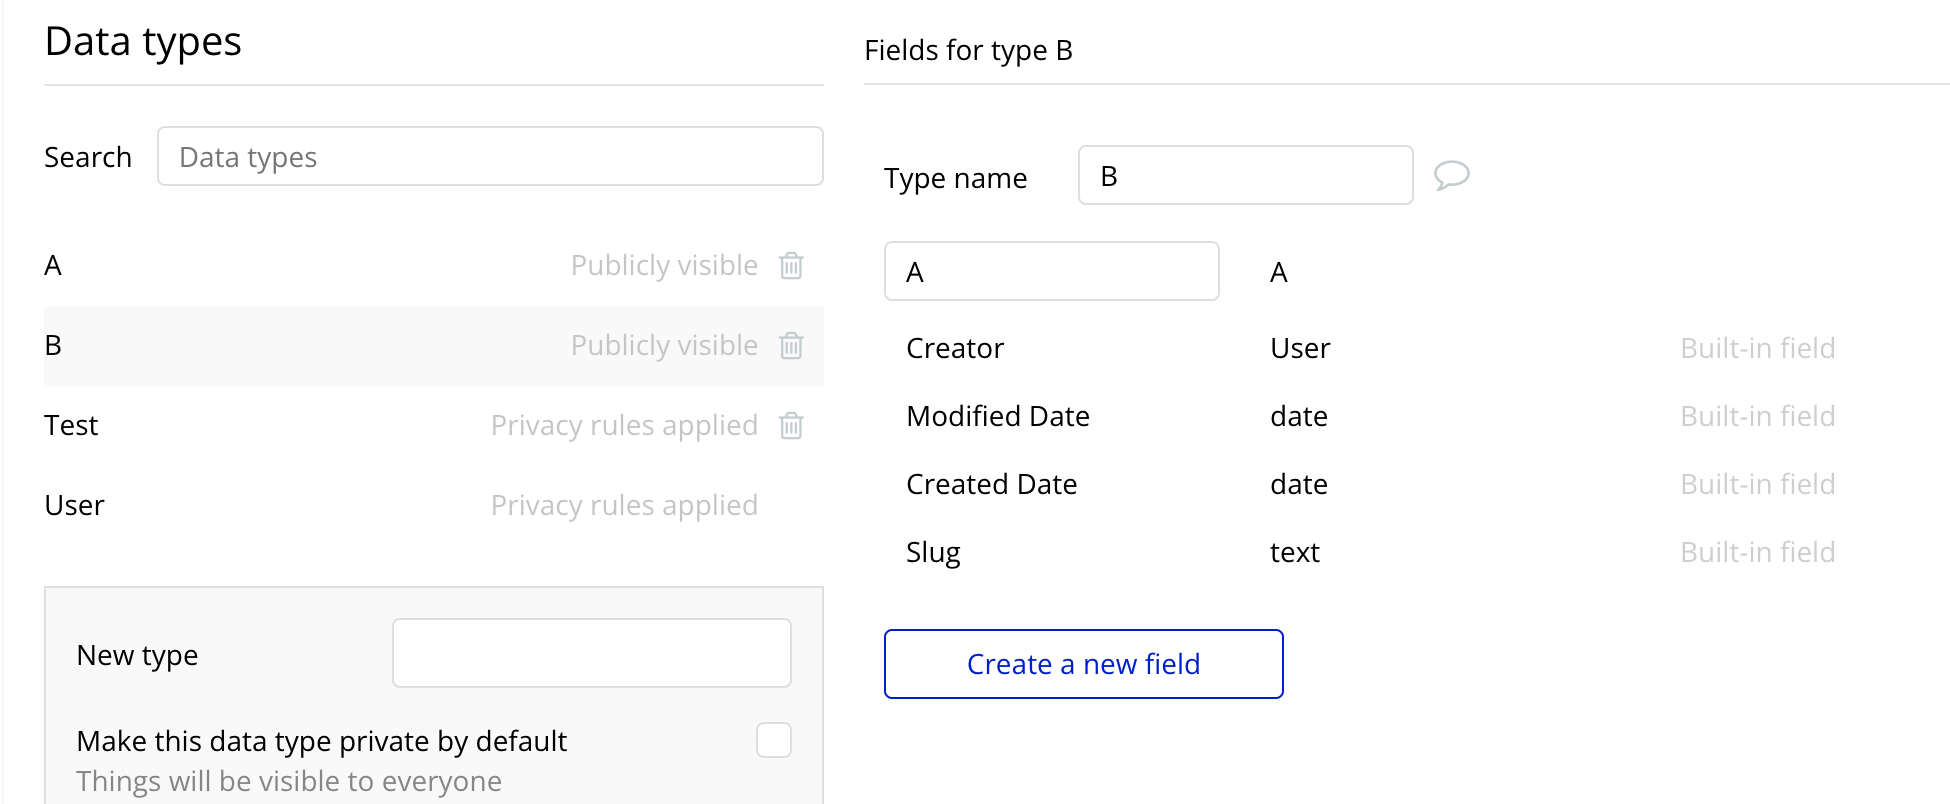Click the Type name input field

(x=1245, y=176)
